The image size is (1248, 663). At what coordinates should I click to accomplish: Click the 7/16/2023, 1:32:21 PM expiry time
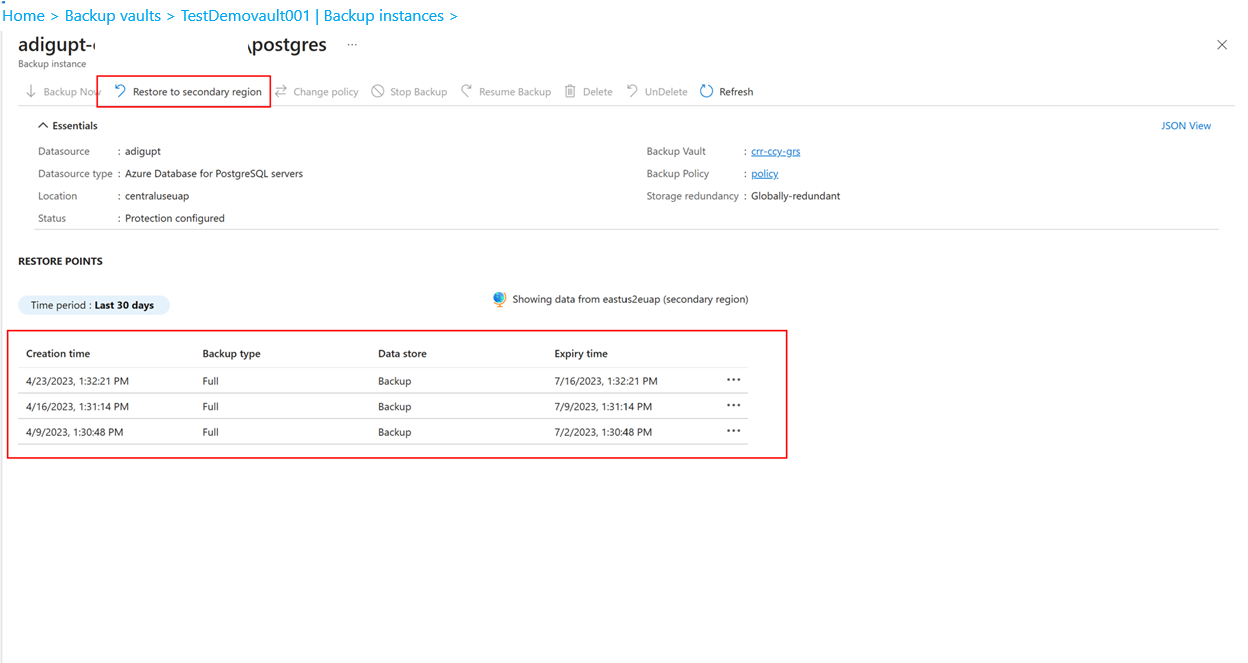coord(606,381)
